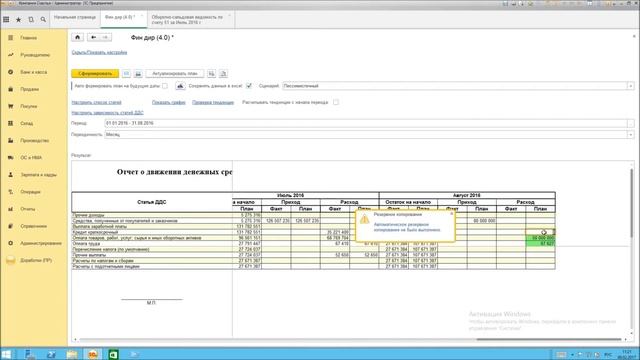Open Производство section in sidebar

coord(34,140)
